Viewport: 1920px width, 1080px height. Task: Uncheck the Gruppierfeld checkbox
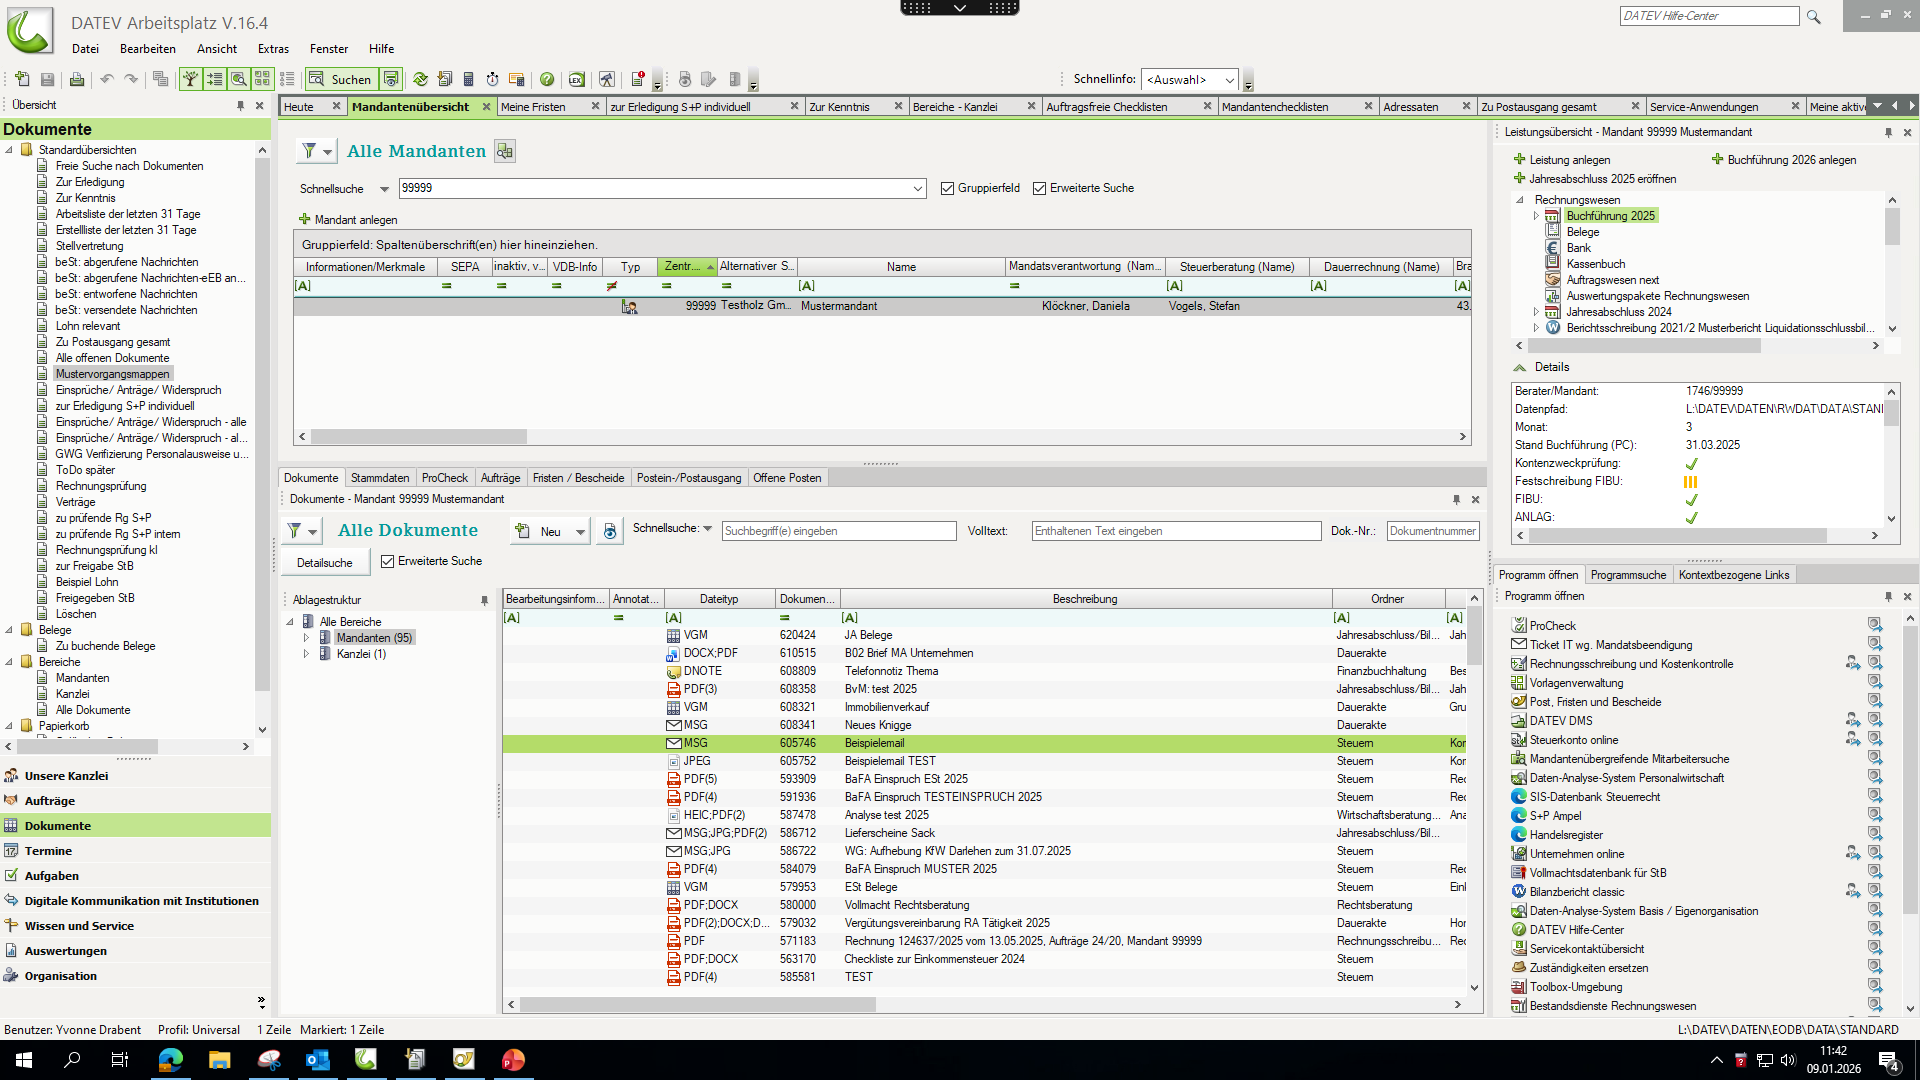pyautogui.click(x=947, y=188)
